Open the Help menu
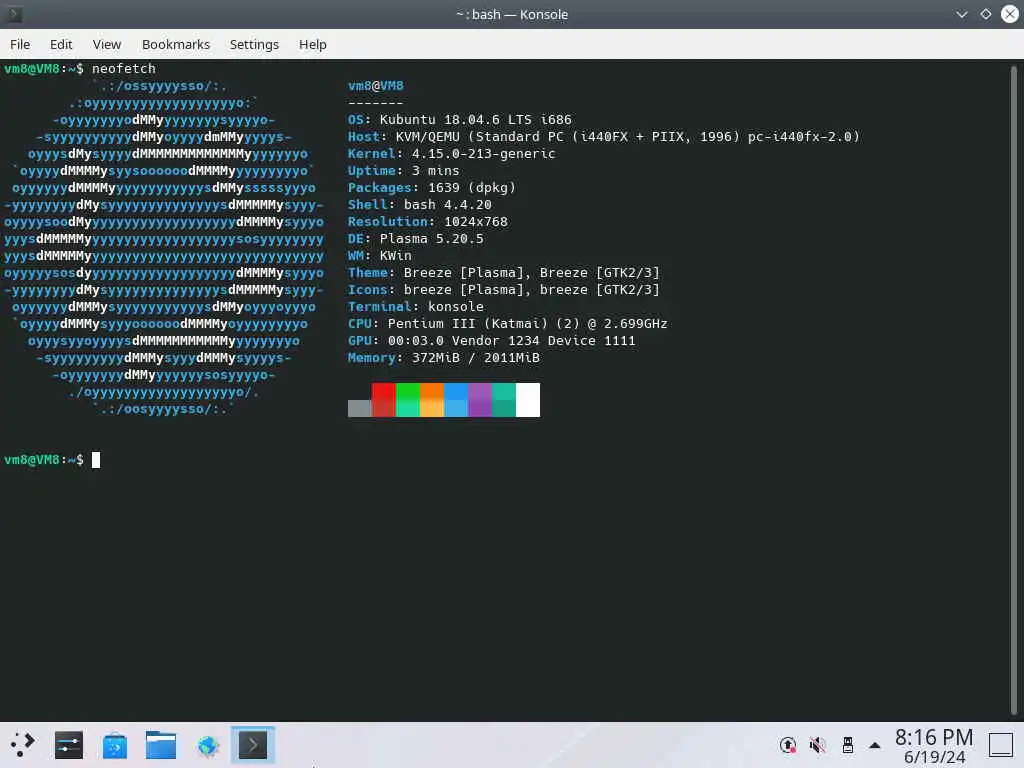 [313, 44]
